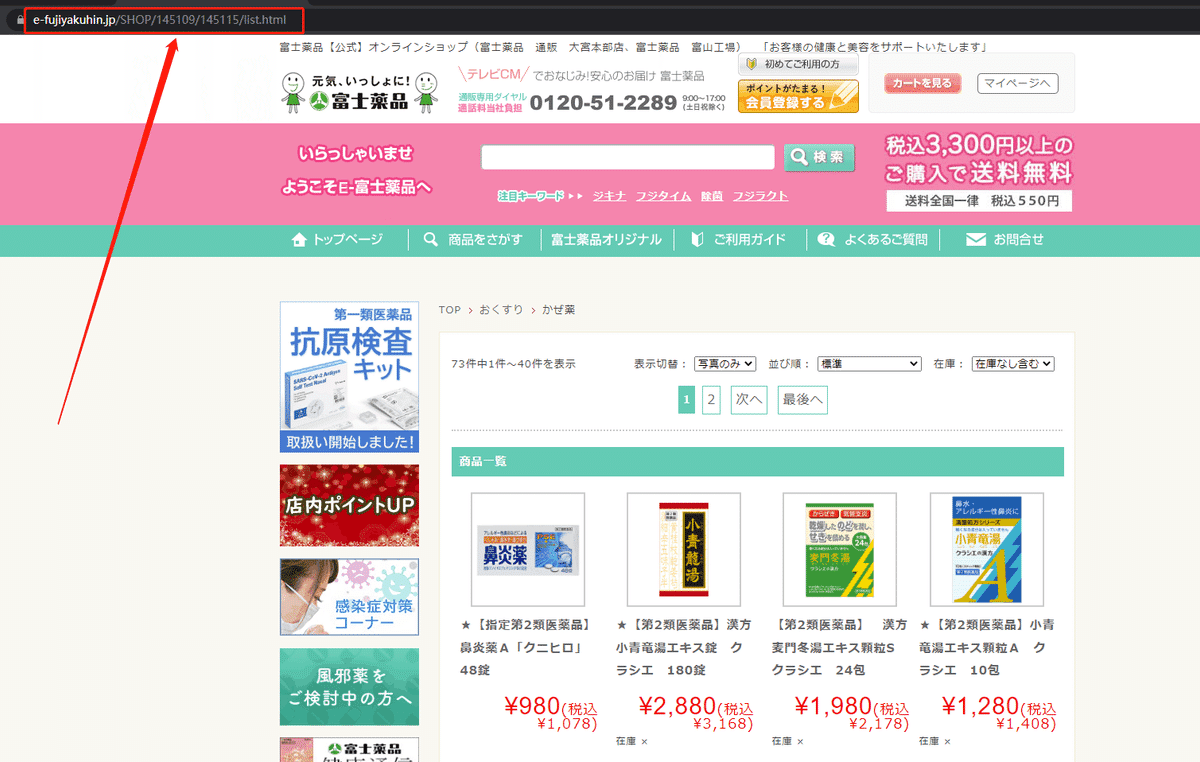
Task: Open 感染症対策コーナー sidebar banner
Action: click(349, 597)
